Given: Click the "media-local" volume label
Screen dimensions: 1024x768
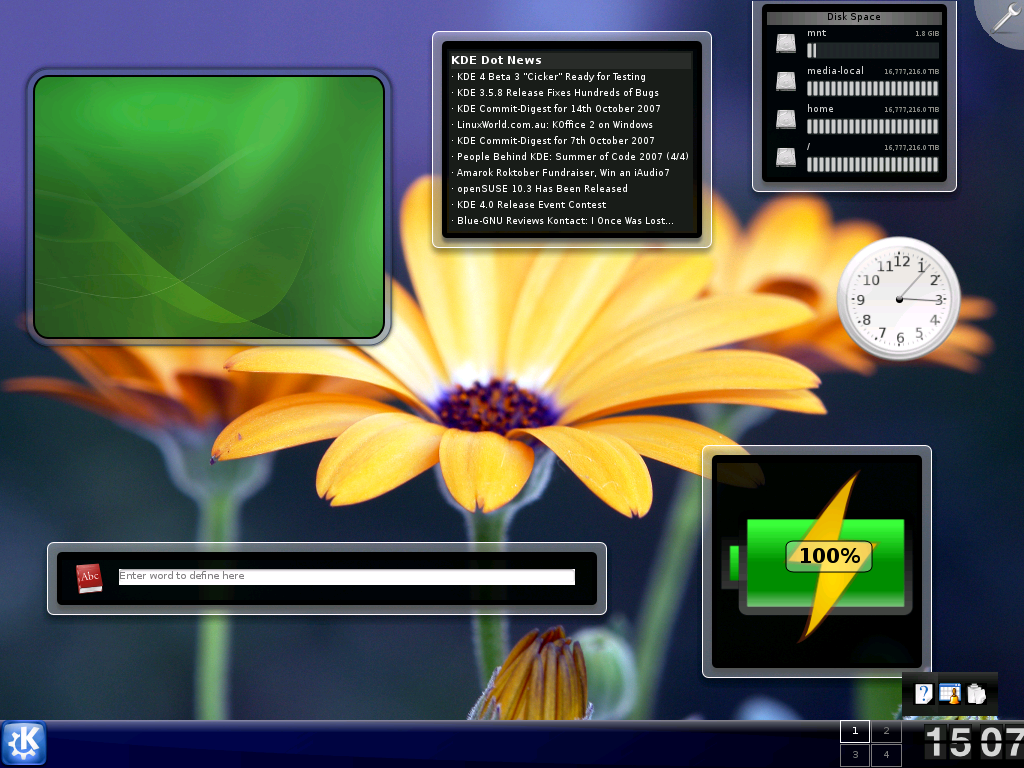Looking at the screenshot, I should click(x=835, y=71).
